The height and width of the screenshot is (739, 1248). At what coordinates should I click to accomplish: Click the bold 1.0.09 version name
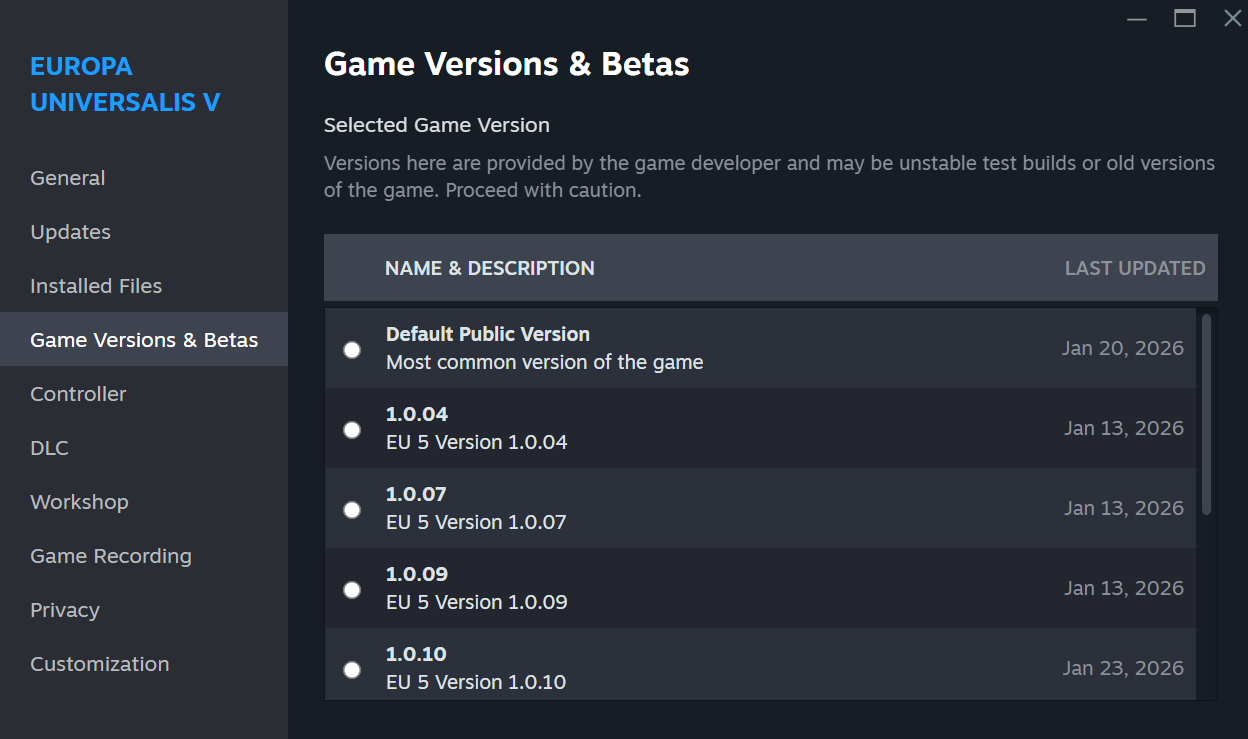417,574
